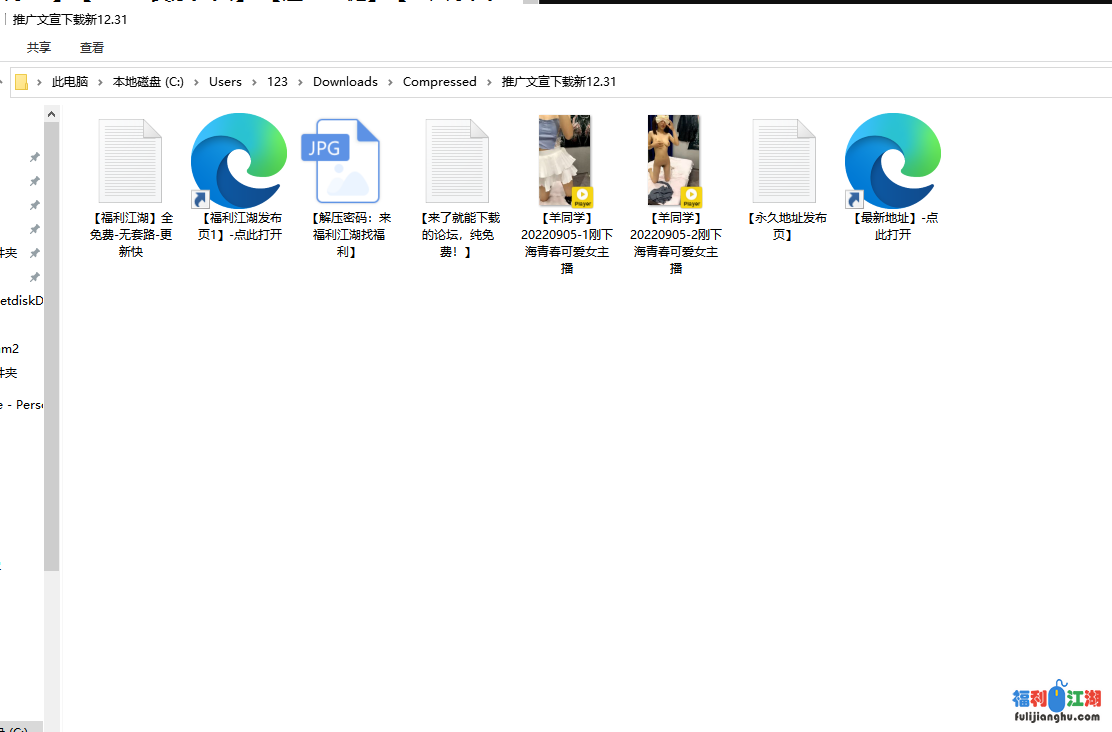Screen dimensions: 1112x732
Task: Expand the chevron after Users in breadcrumb
Action: tap(255, 82)
